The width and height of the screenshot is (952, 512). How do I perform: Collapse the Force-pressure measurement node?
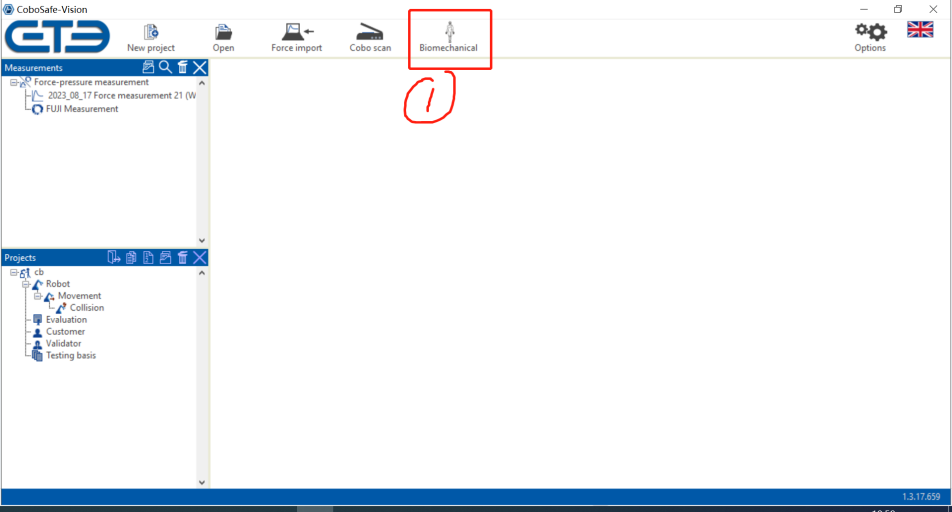(x=14, y=83)
